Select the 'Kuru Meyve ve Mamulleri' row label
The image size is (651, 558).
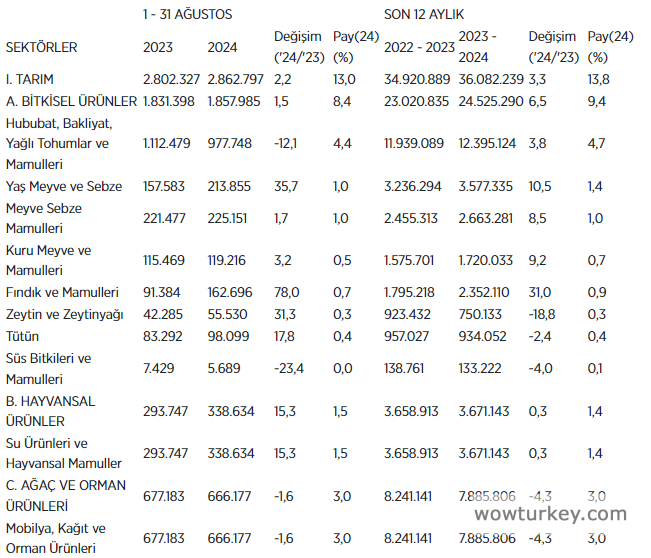click(x=48, y=261)
